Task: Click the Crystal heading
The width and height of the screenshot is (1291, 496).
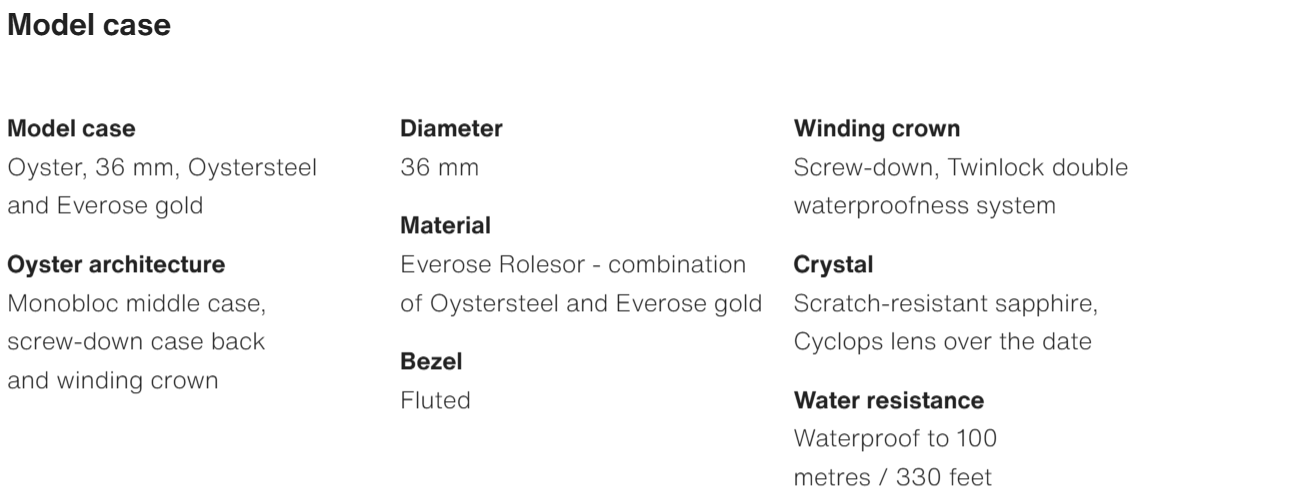Action: click(833, 265)
